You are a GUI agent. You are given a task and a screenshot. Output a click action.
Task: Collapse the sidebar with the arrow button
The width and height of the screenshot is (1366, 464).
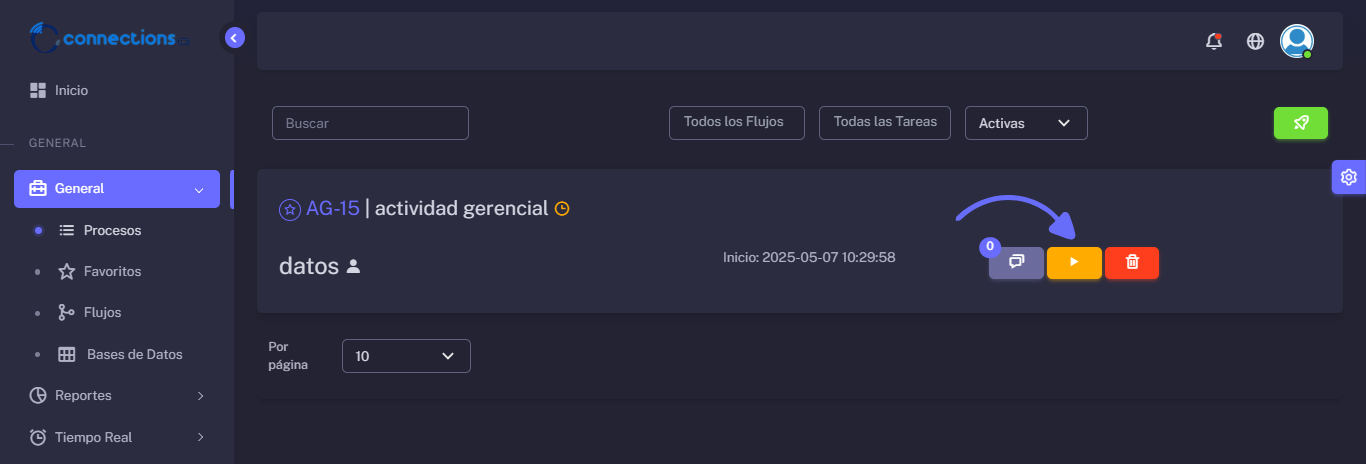[234, 38]
